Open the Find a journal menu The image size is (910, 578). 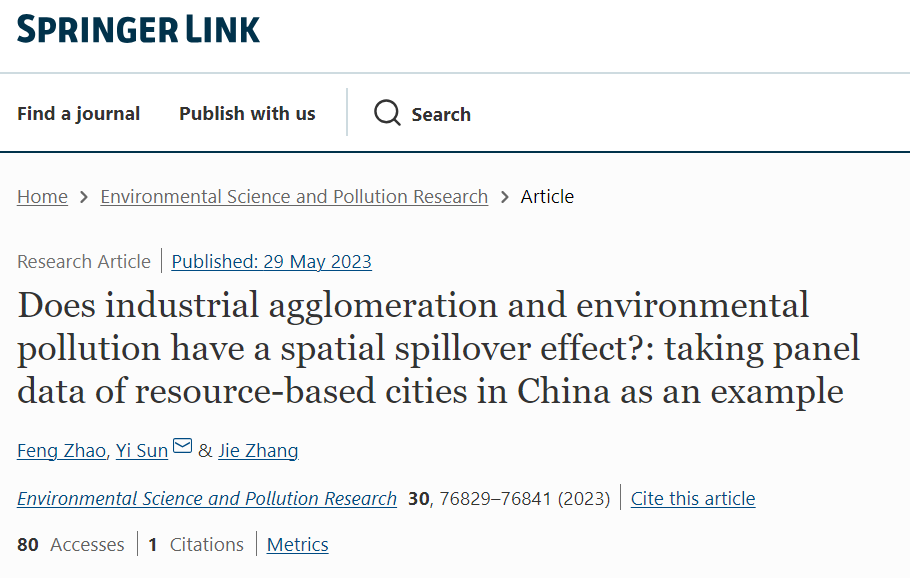[x=78, y=114]
